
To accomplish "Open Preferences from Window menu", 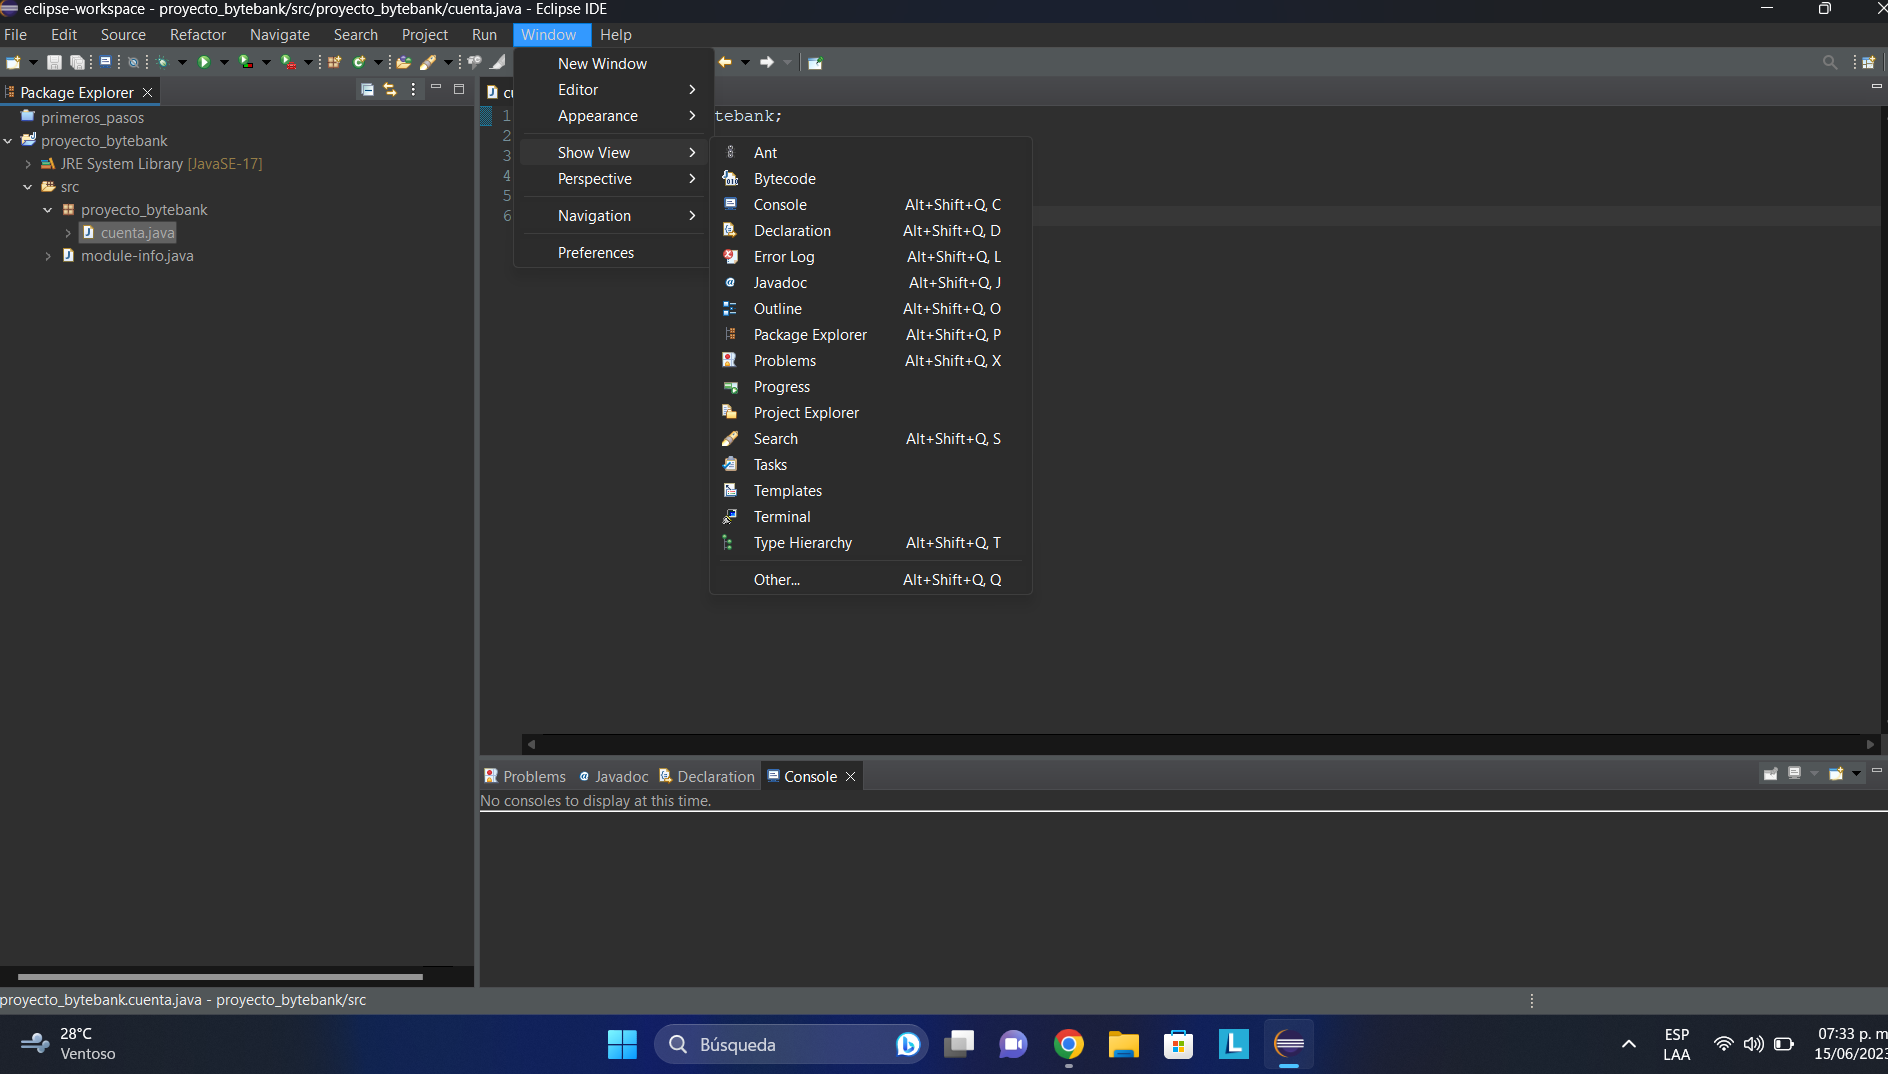I will pyautogui.click(x=612, y=253).
